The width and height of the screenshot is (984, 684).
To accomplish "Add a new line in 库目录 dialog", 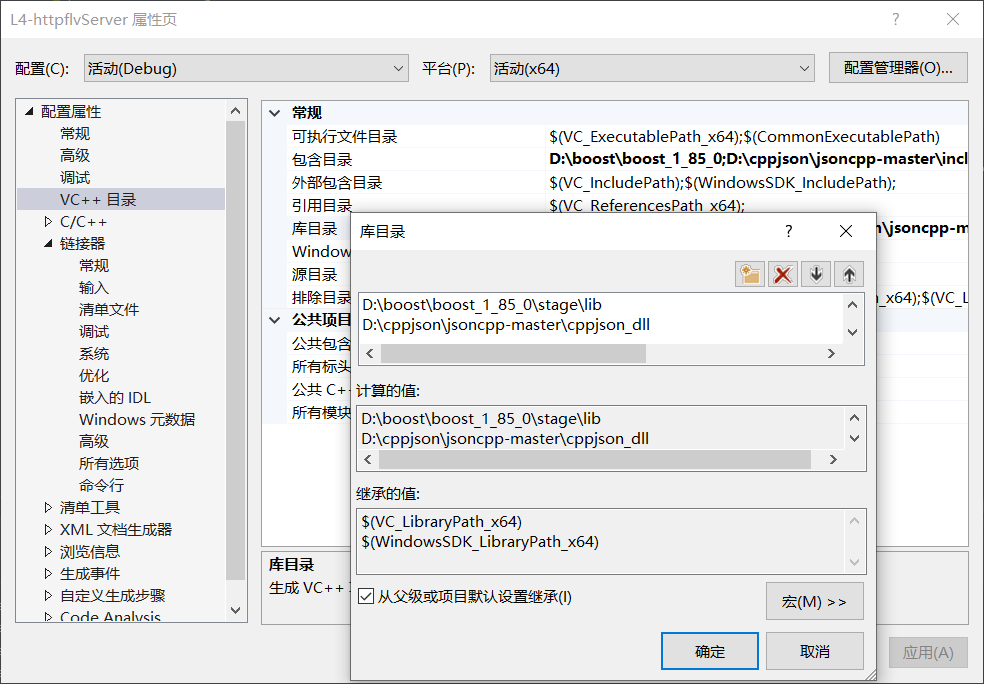I will [750, 274].
